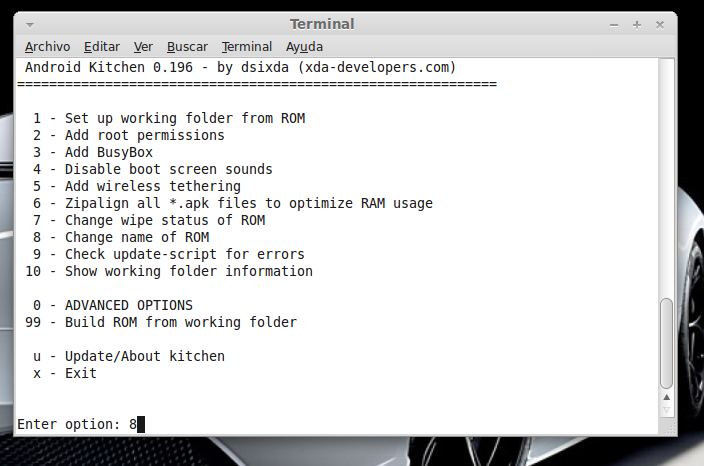Image resolution: width=704 pixels, height=466 pixels.
Task: Click the 'Enter option:' prompt line
Action: tap(70, 424)
